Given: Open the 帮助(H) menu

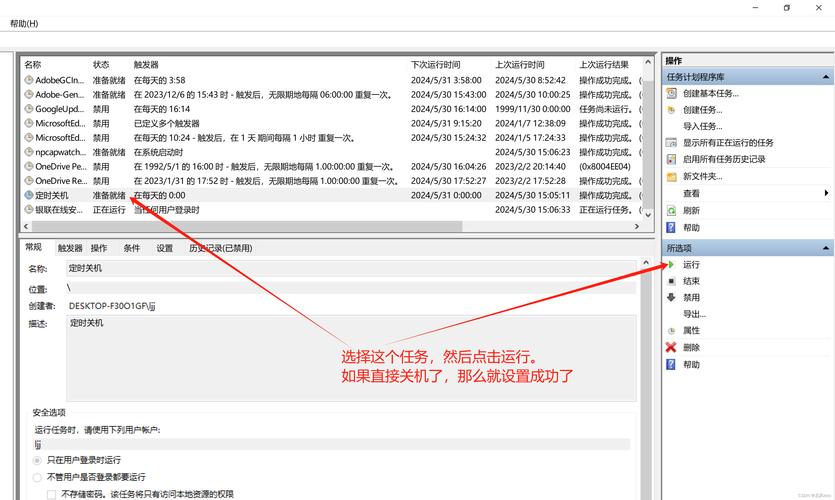Looking at the screenshot, I should [24, 23].
